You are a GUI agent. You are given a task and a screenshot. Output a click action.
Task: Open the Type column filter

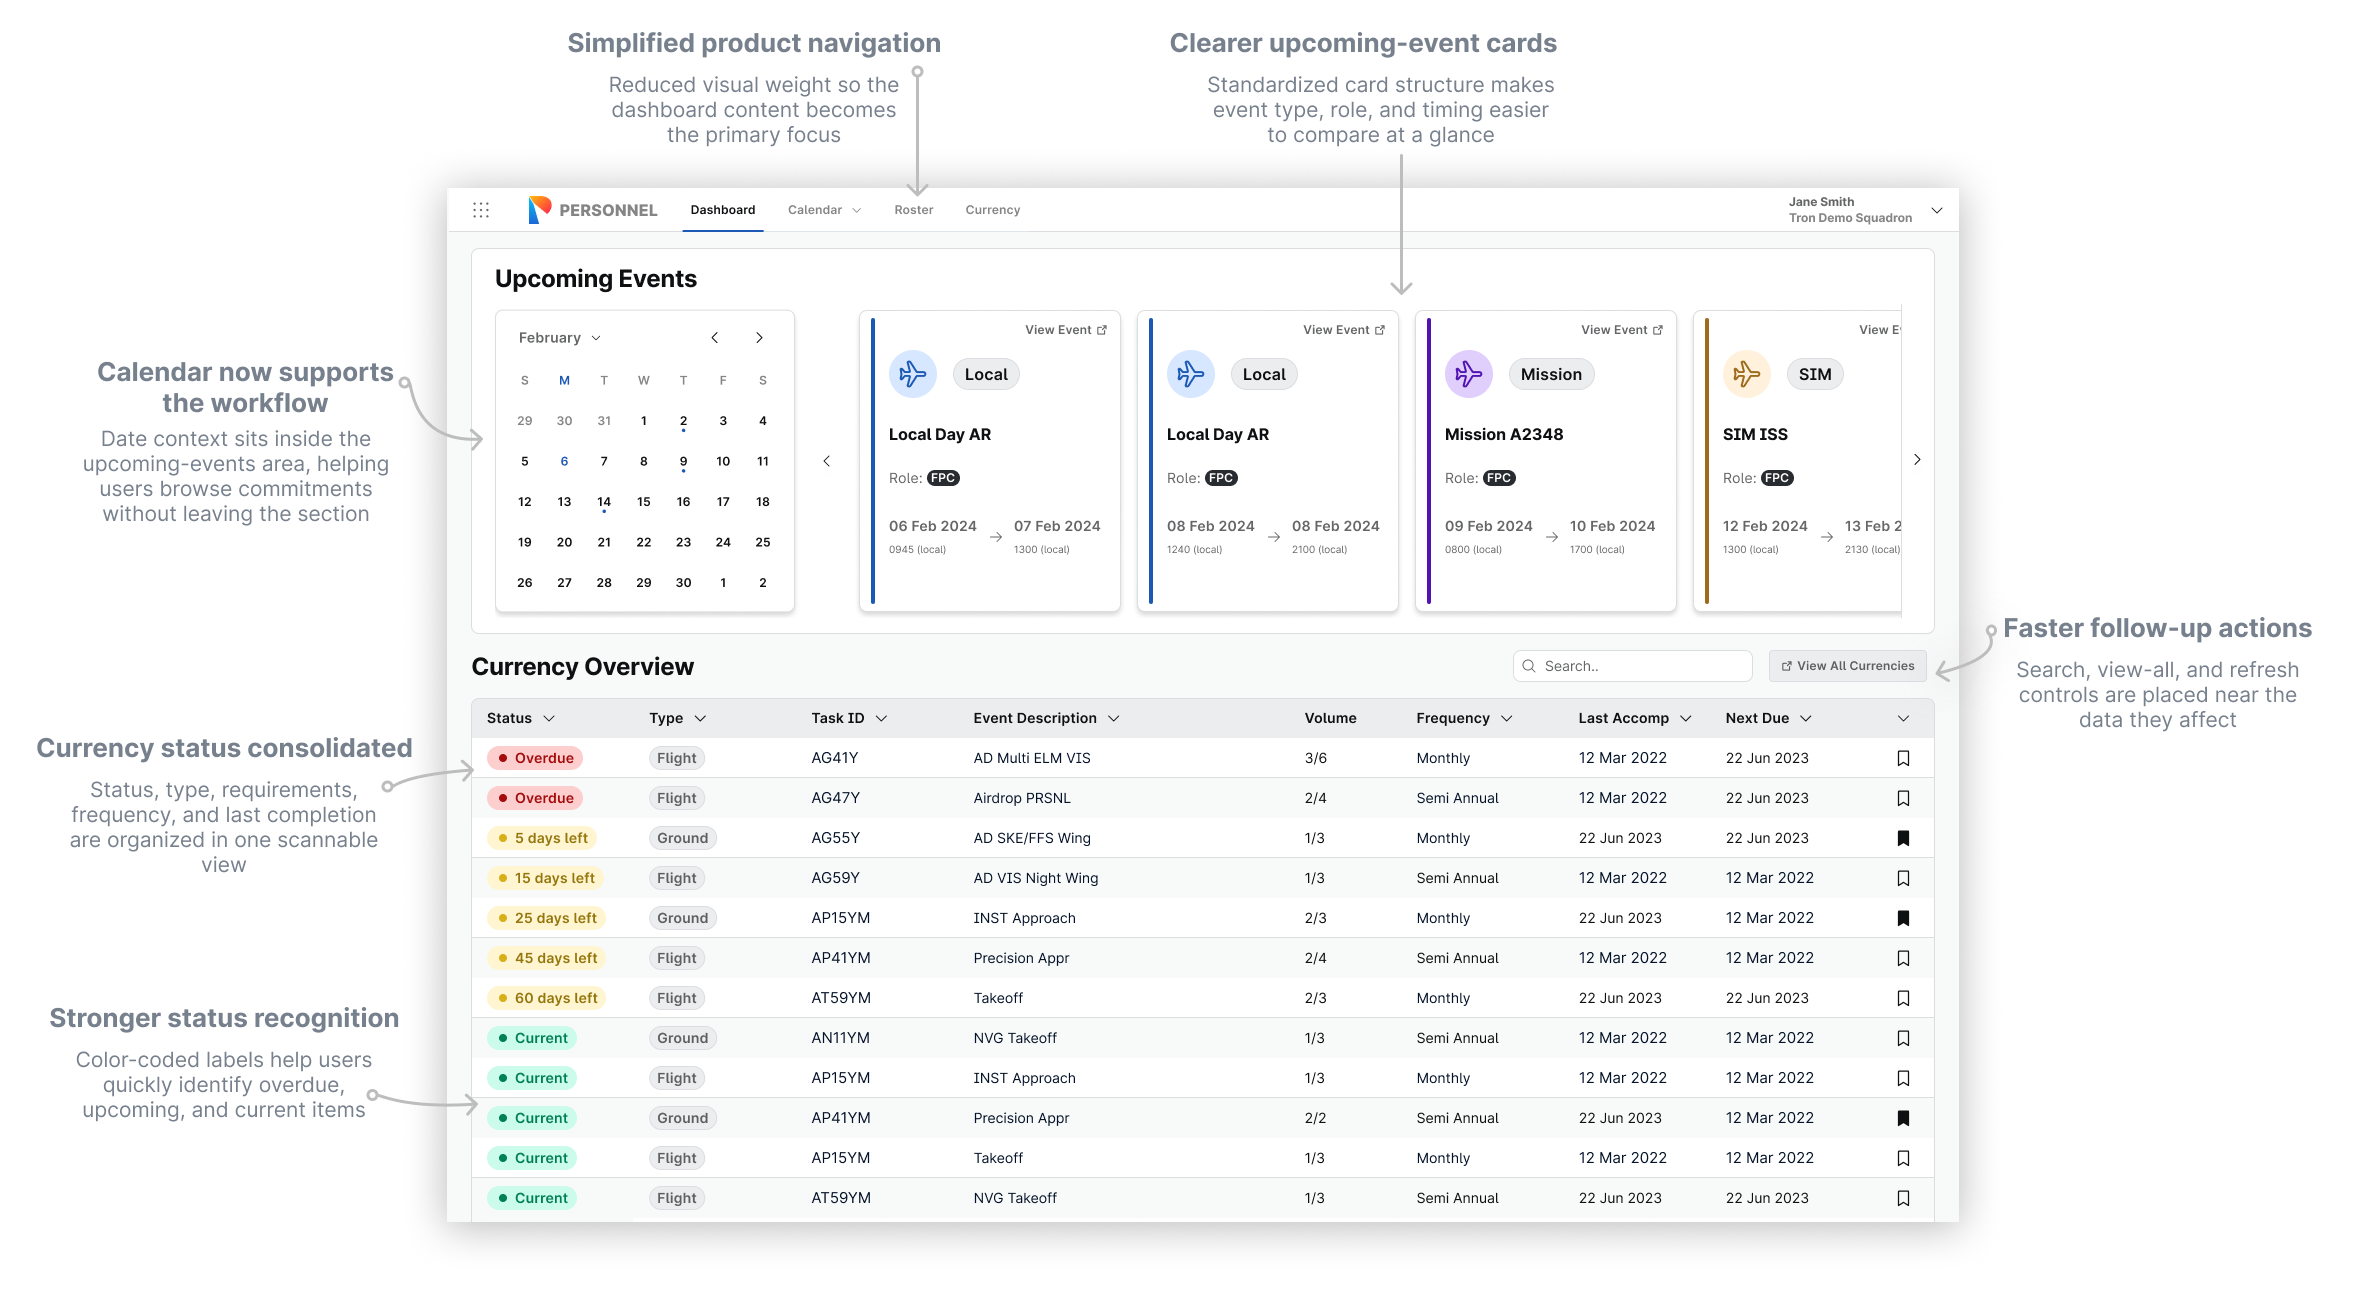700,718
